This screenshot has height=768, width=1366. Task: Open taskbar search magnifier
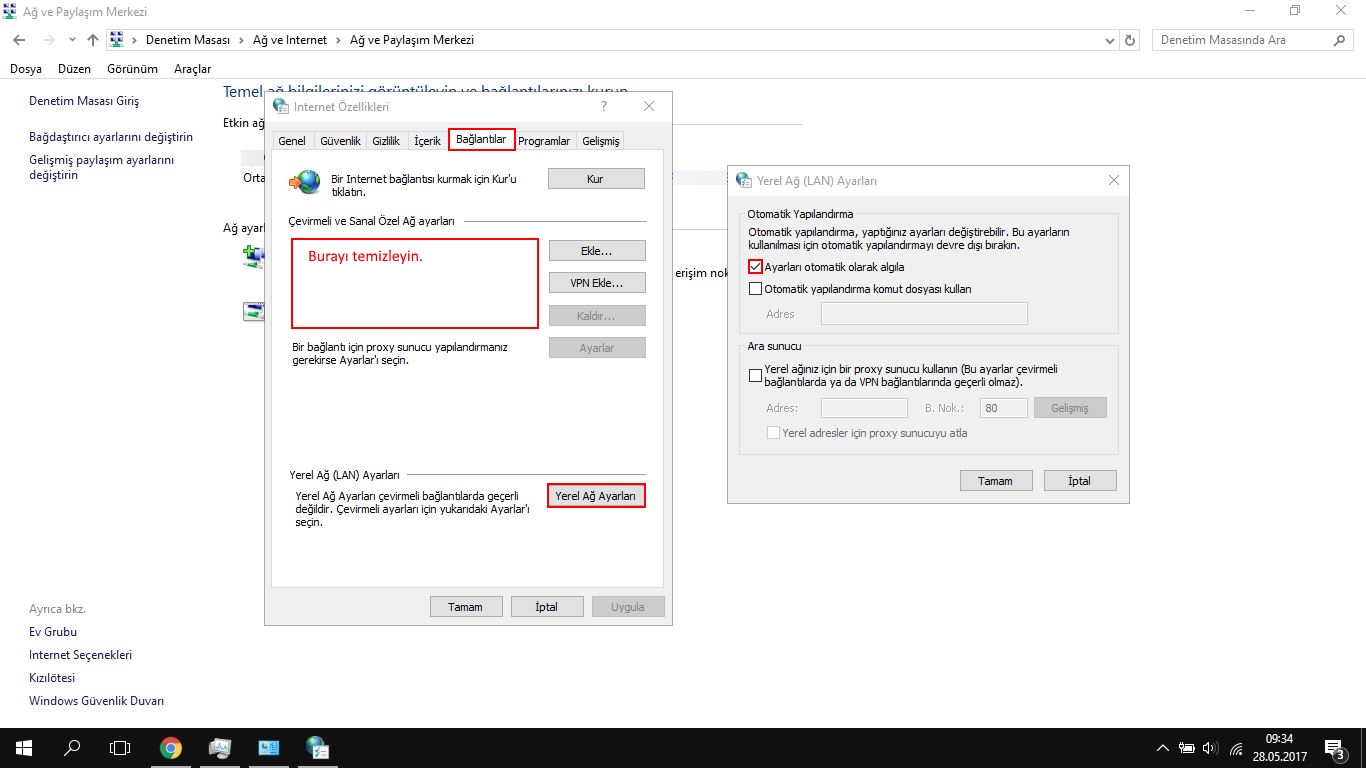tap(72, 748)
